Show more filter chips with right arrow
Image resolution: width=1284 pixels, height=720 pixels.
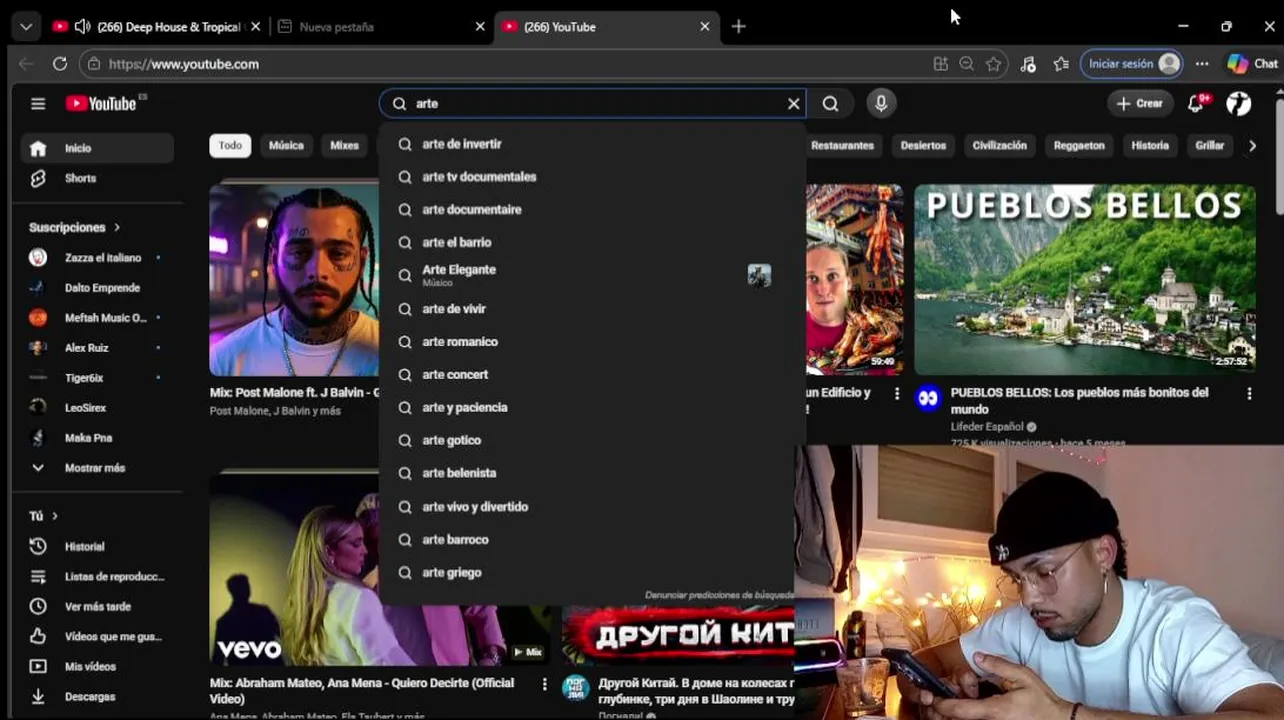pyautogui.click(x=1252, y=146)
